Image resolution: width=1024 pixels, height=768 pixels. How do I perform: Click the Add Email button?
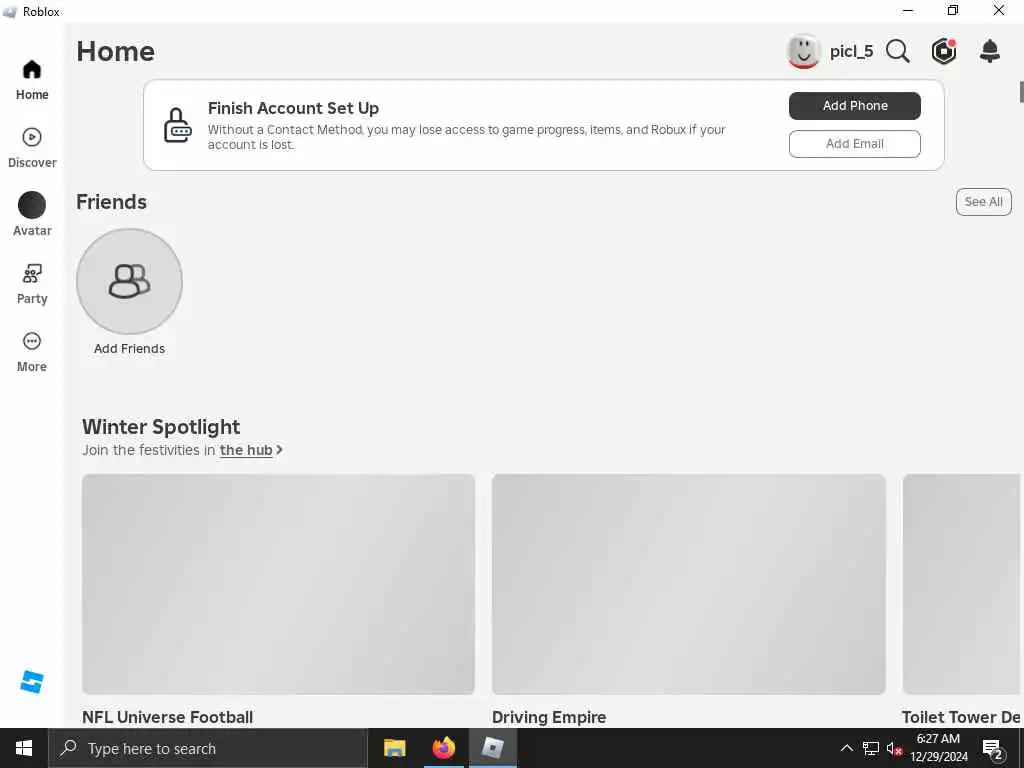[x=855, y=144]
